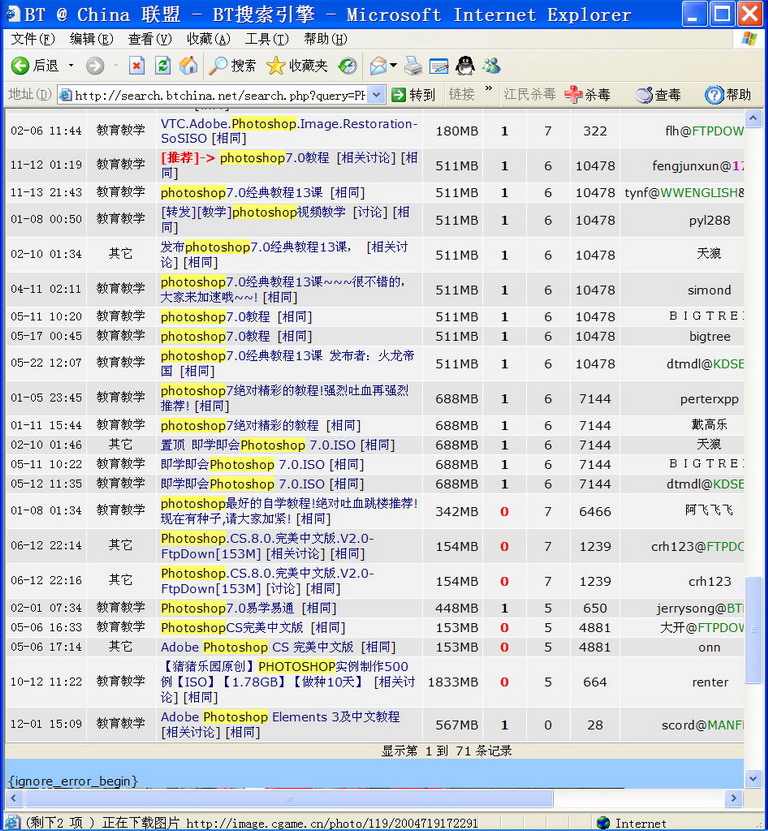
Task: Click the horizontal scrollbar left arrow
Action: pos(14,798)
